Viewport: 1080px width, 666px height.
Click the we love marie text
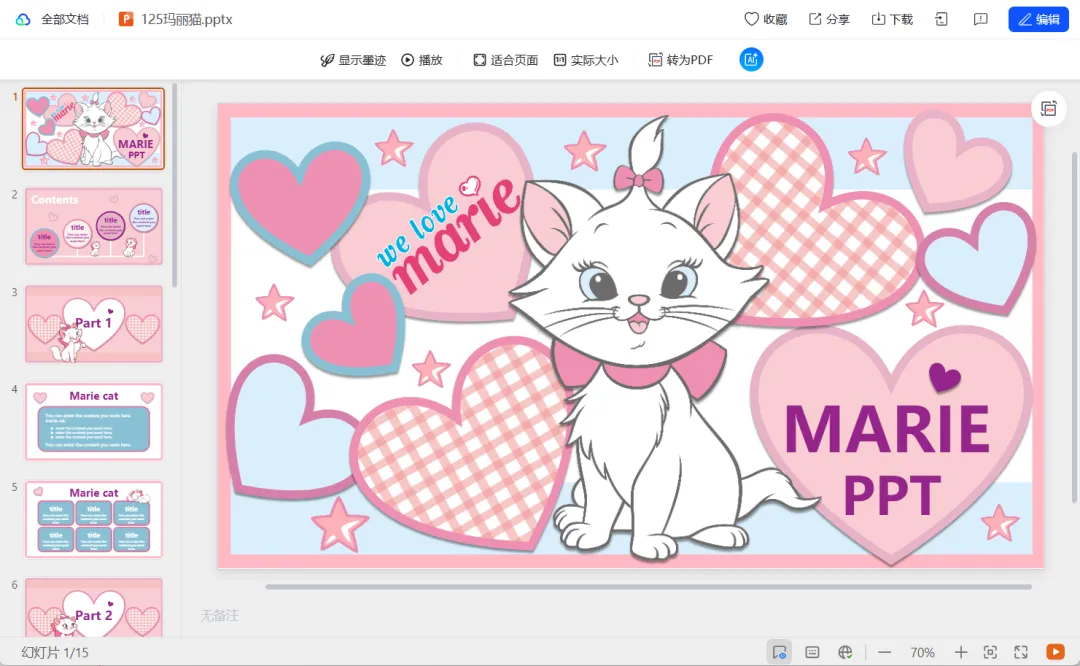pyautogui.click(x=448, y=234)
